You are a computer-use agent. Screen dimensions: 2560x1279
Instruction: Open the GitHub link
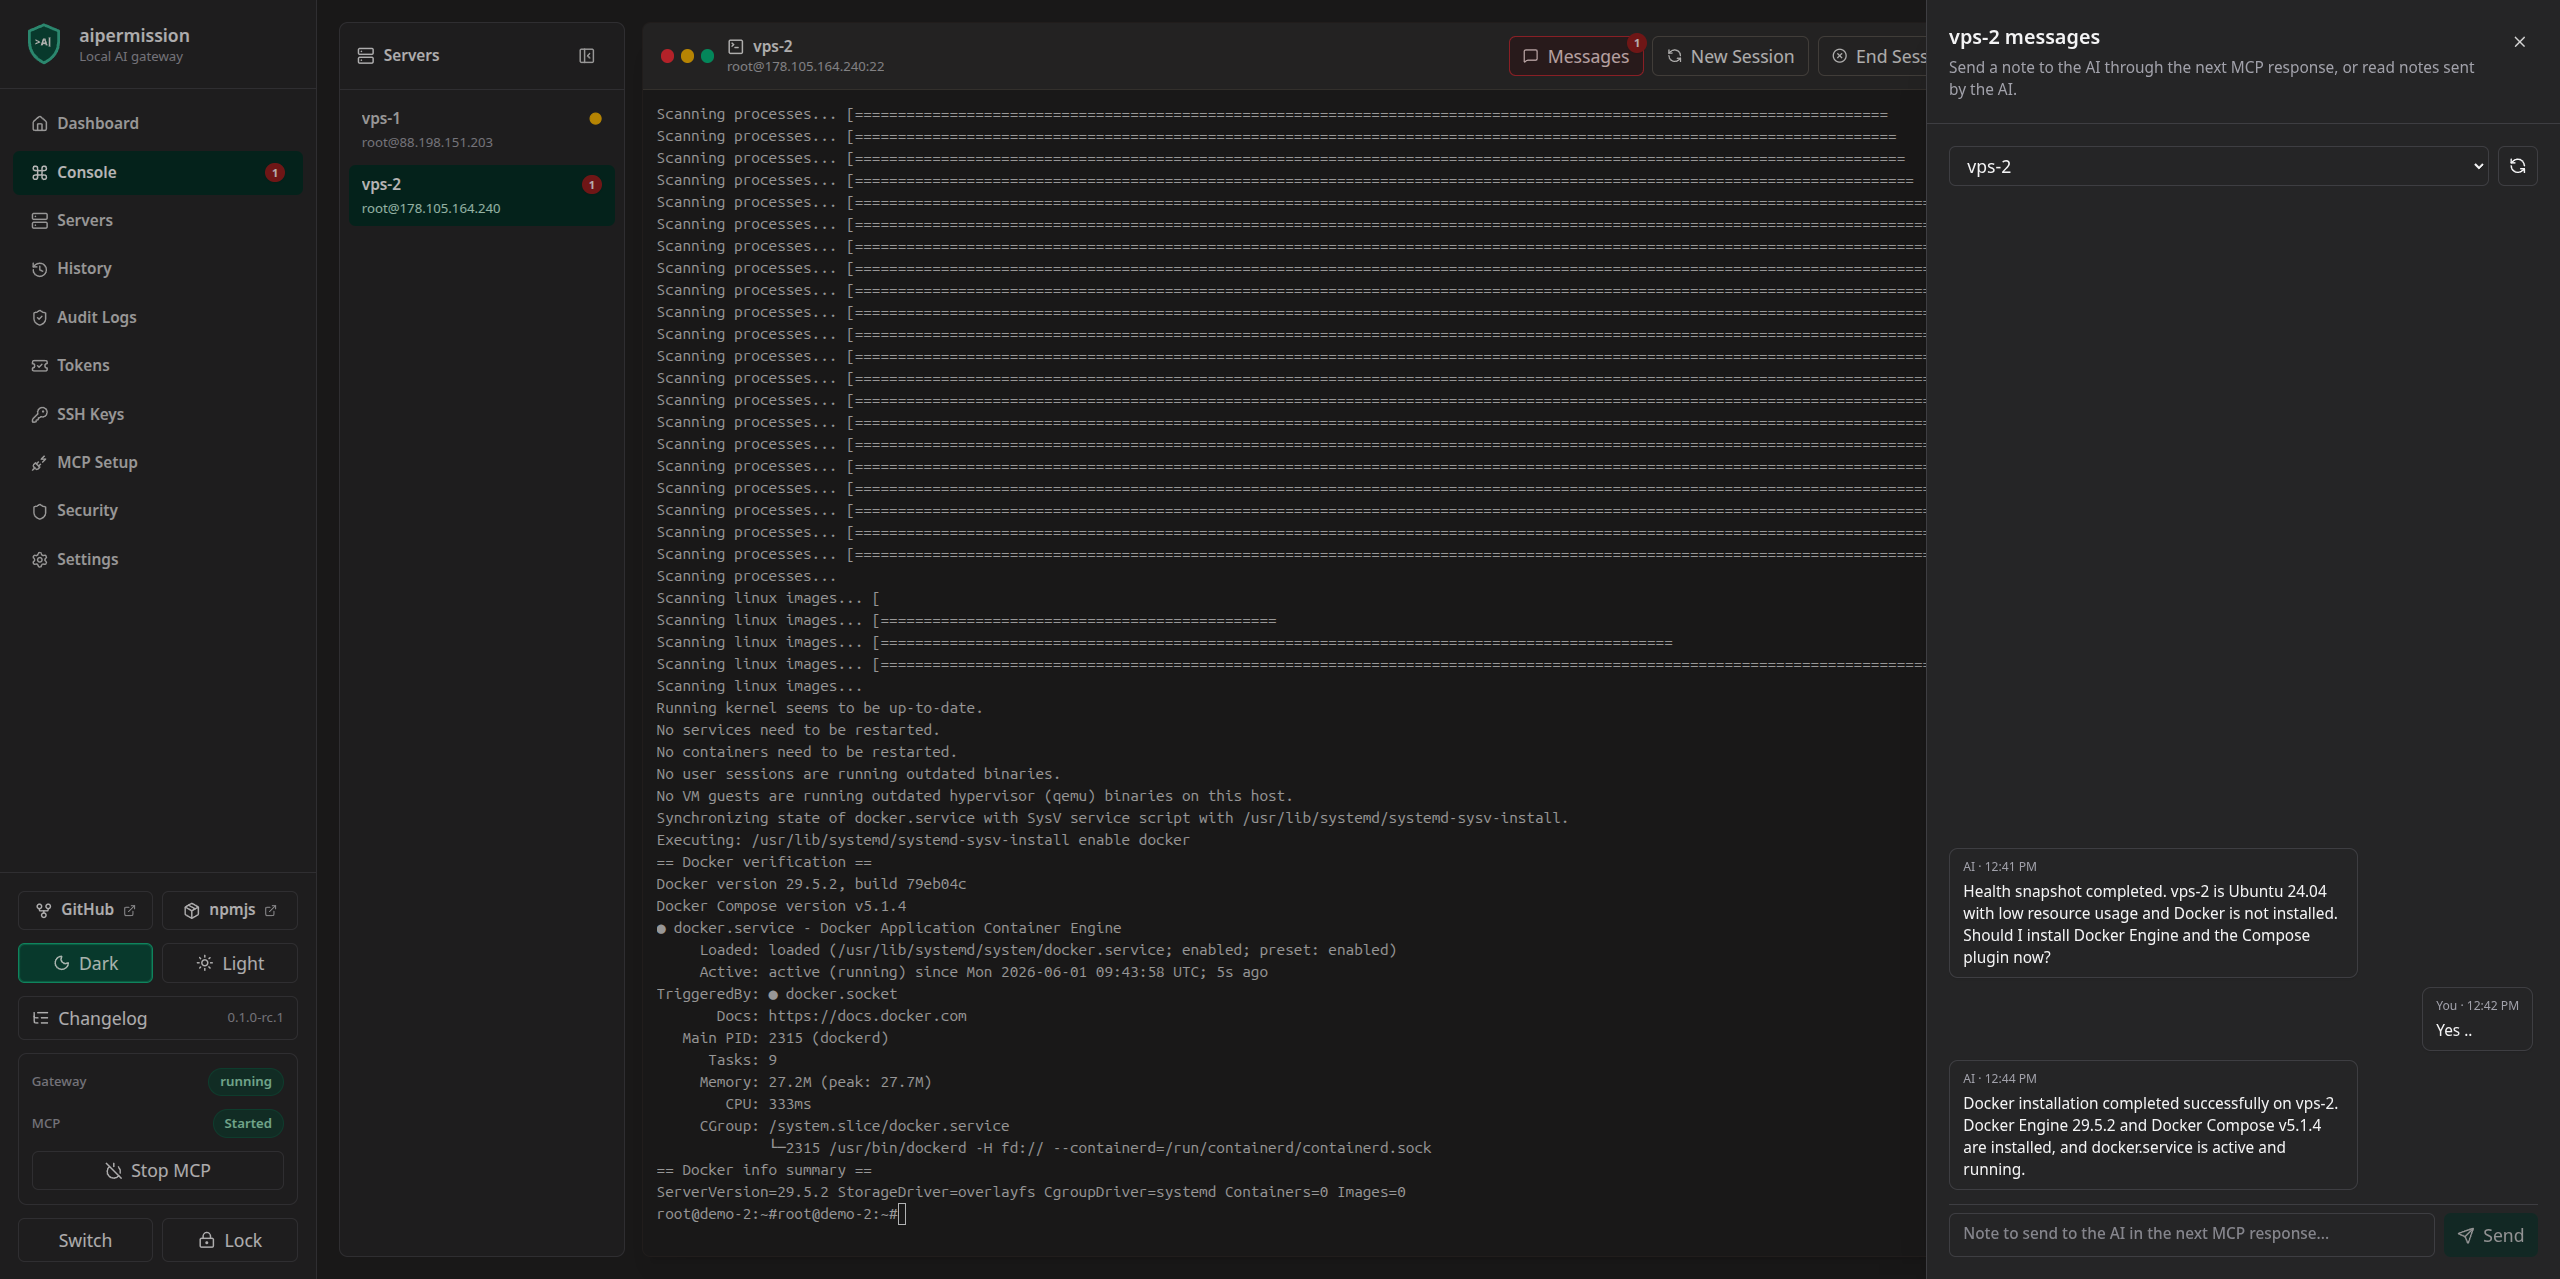pos(85,910)
